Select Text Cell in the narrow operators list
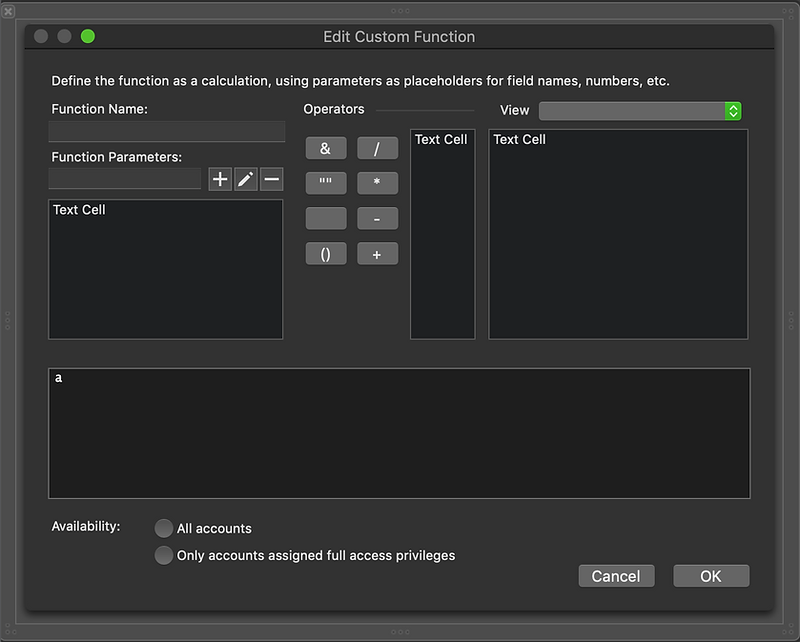The width and height of the screenshot is (800, 642). coord(441,139)
